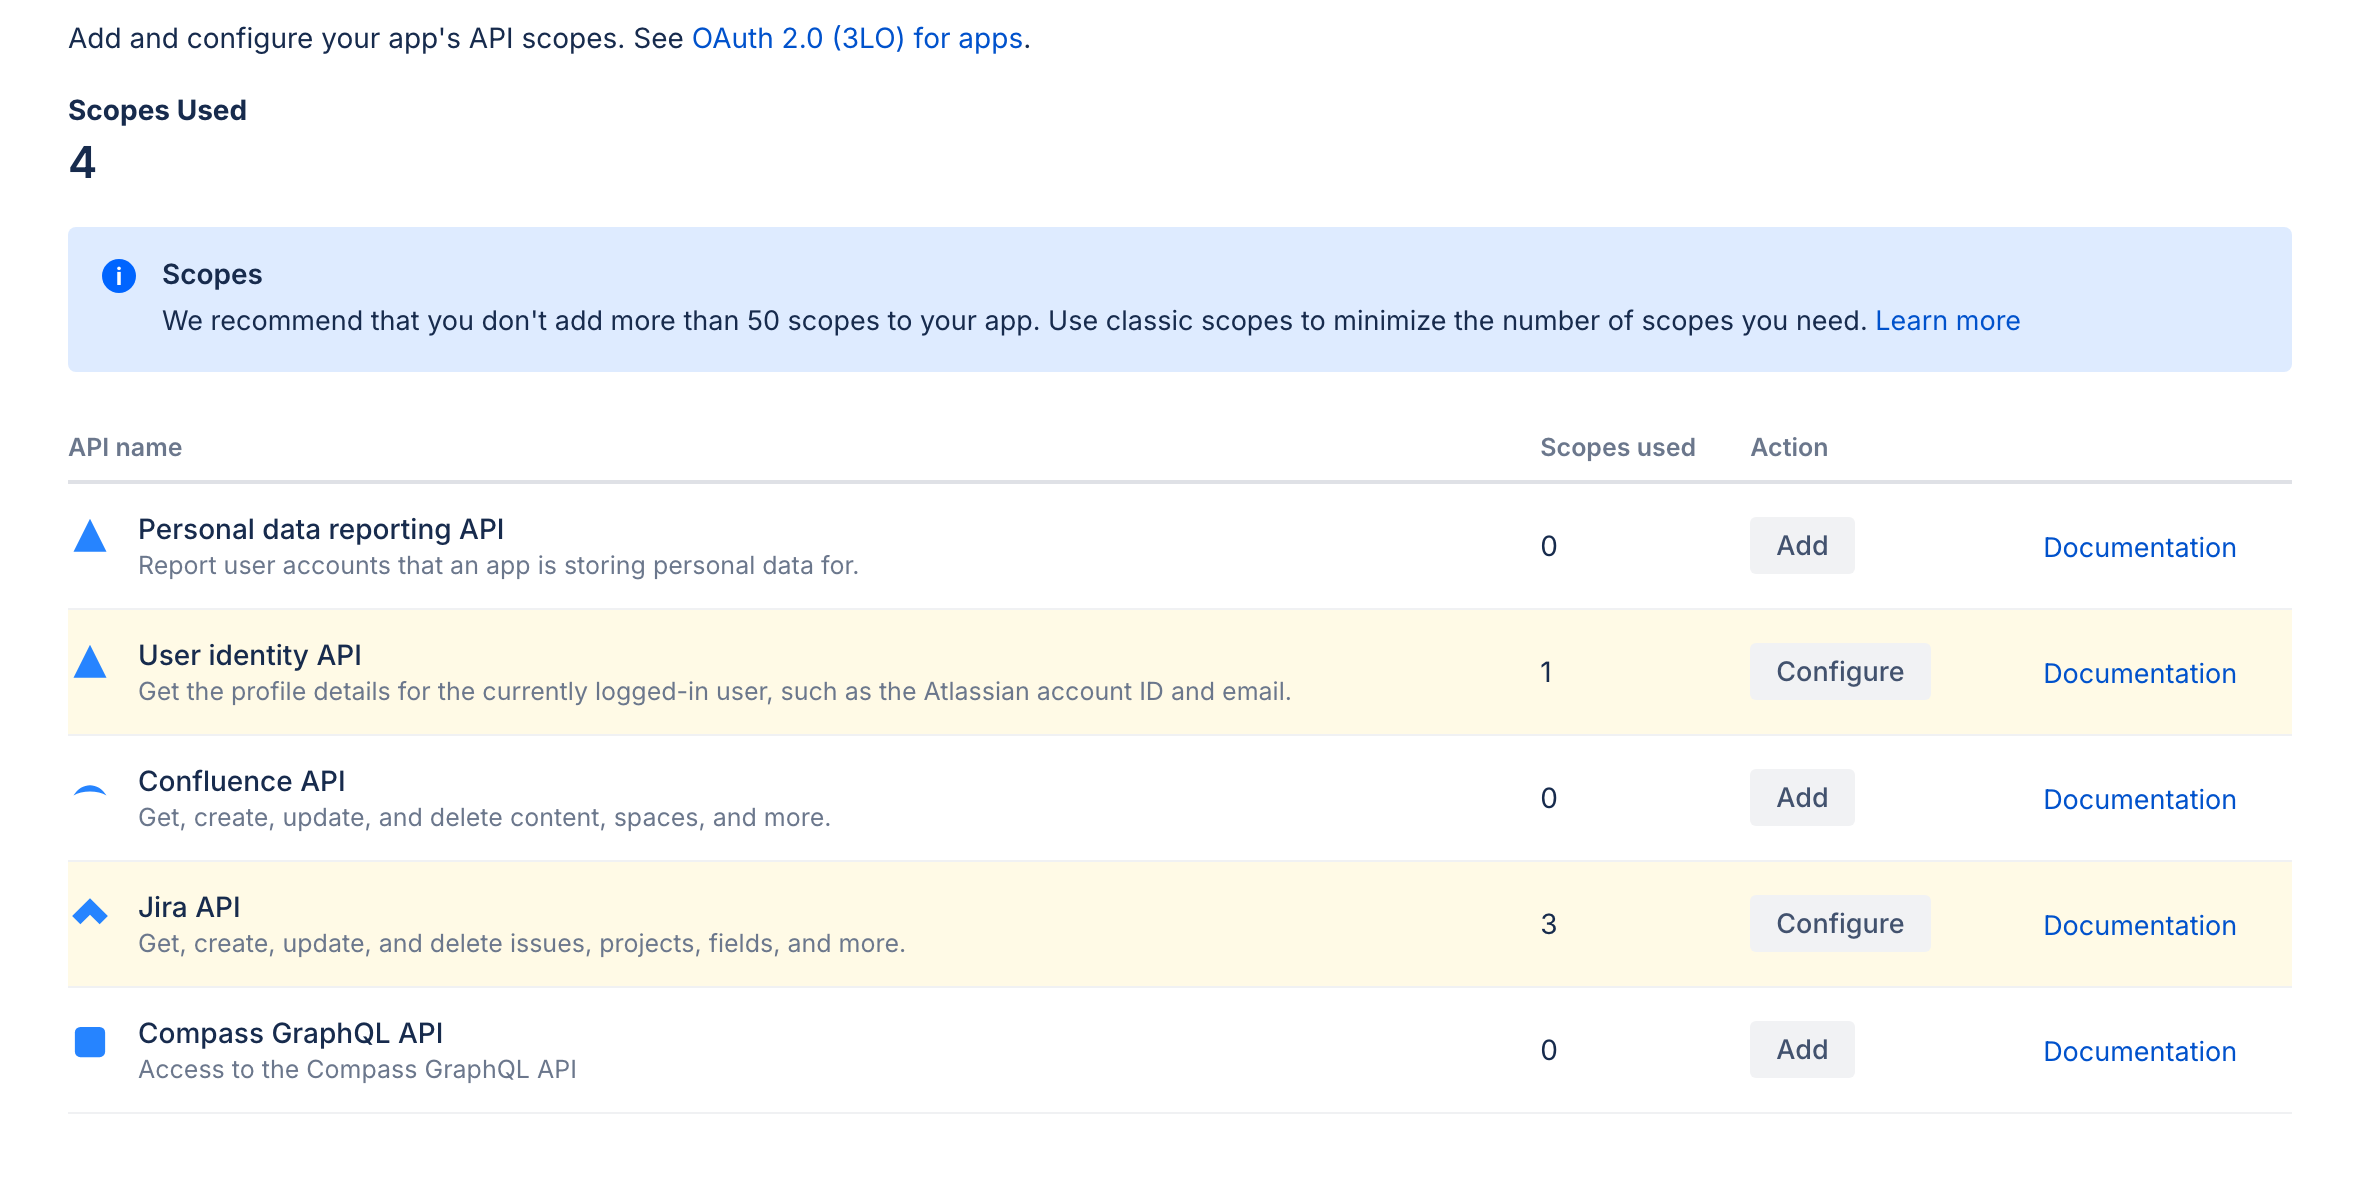This screenshot has height=1180, width=2360.
Task: Click the Jira API description text
Action: 521,944
